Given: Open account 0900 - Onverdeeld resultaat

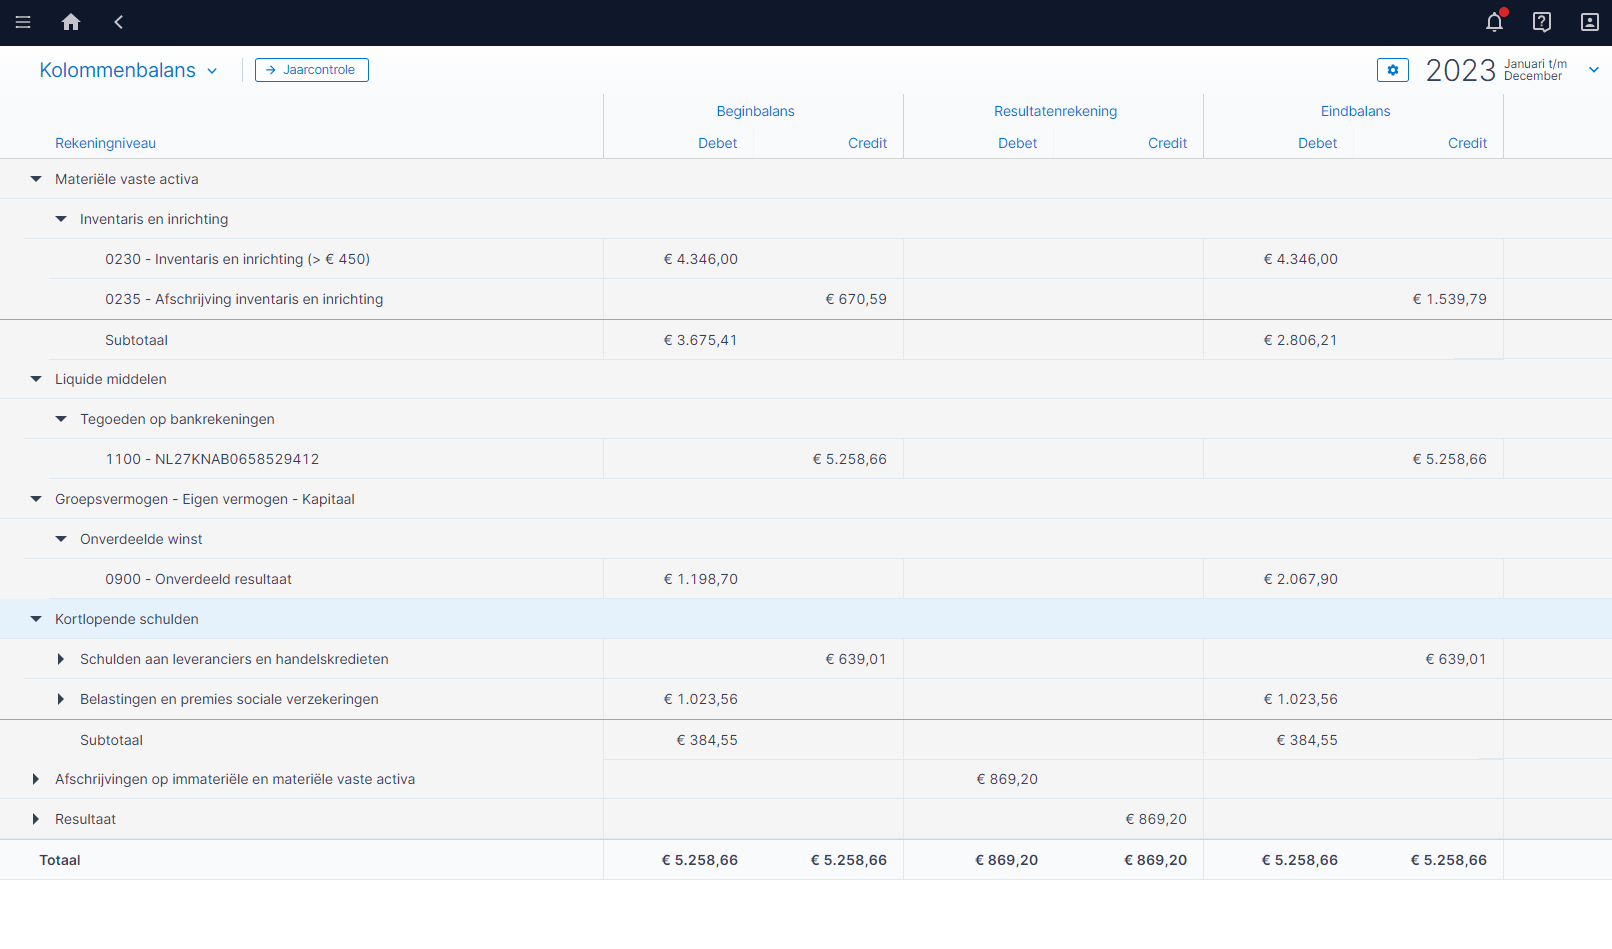Looking at the screenshot, I should pos(198,579).
